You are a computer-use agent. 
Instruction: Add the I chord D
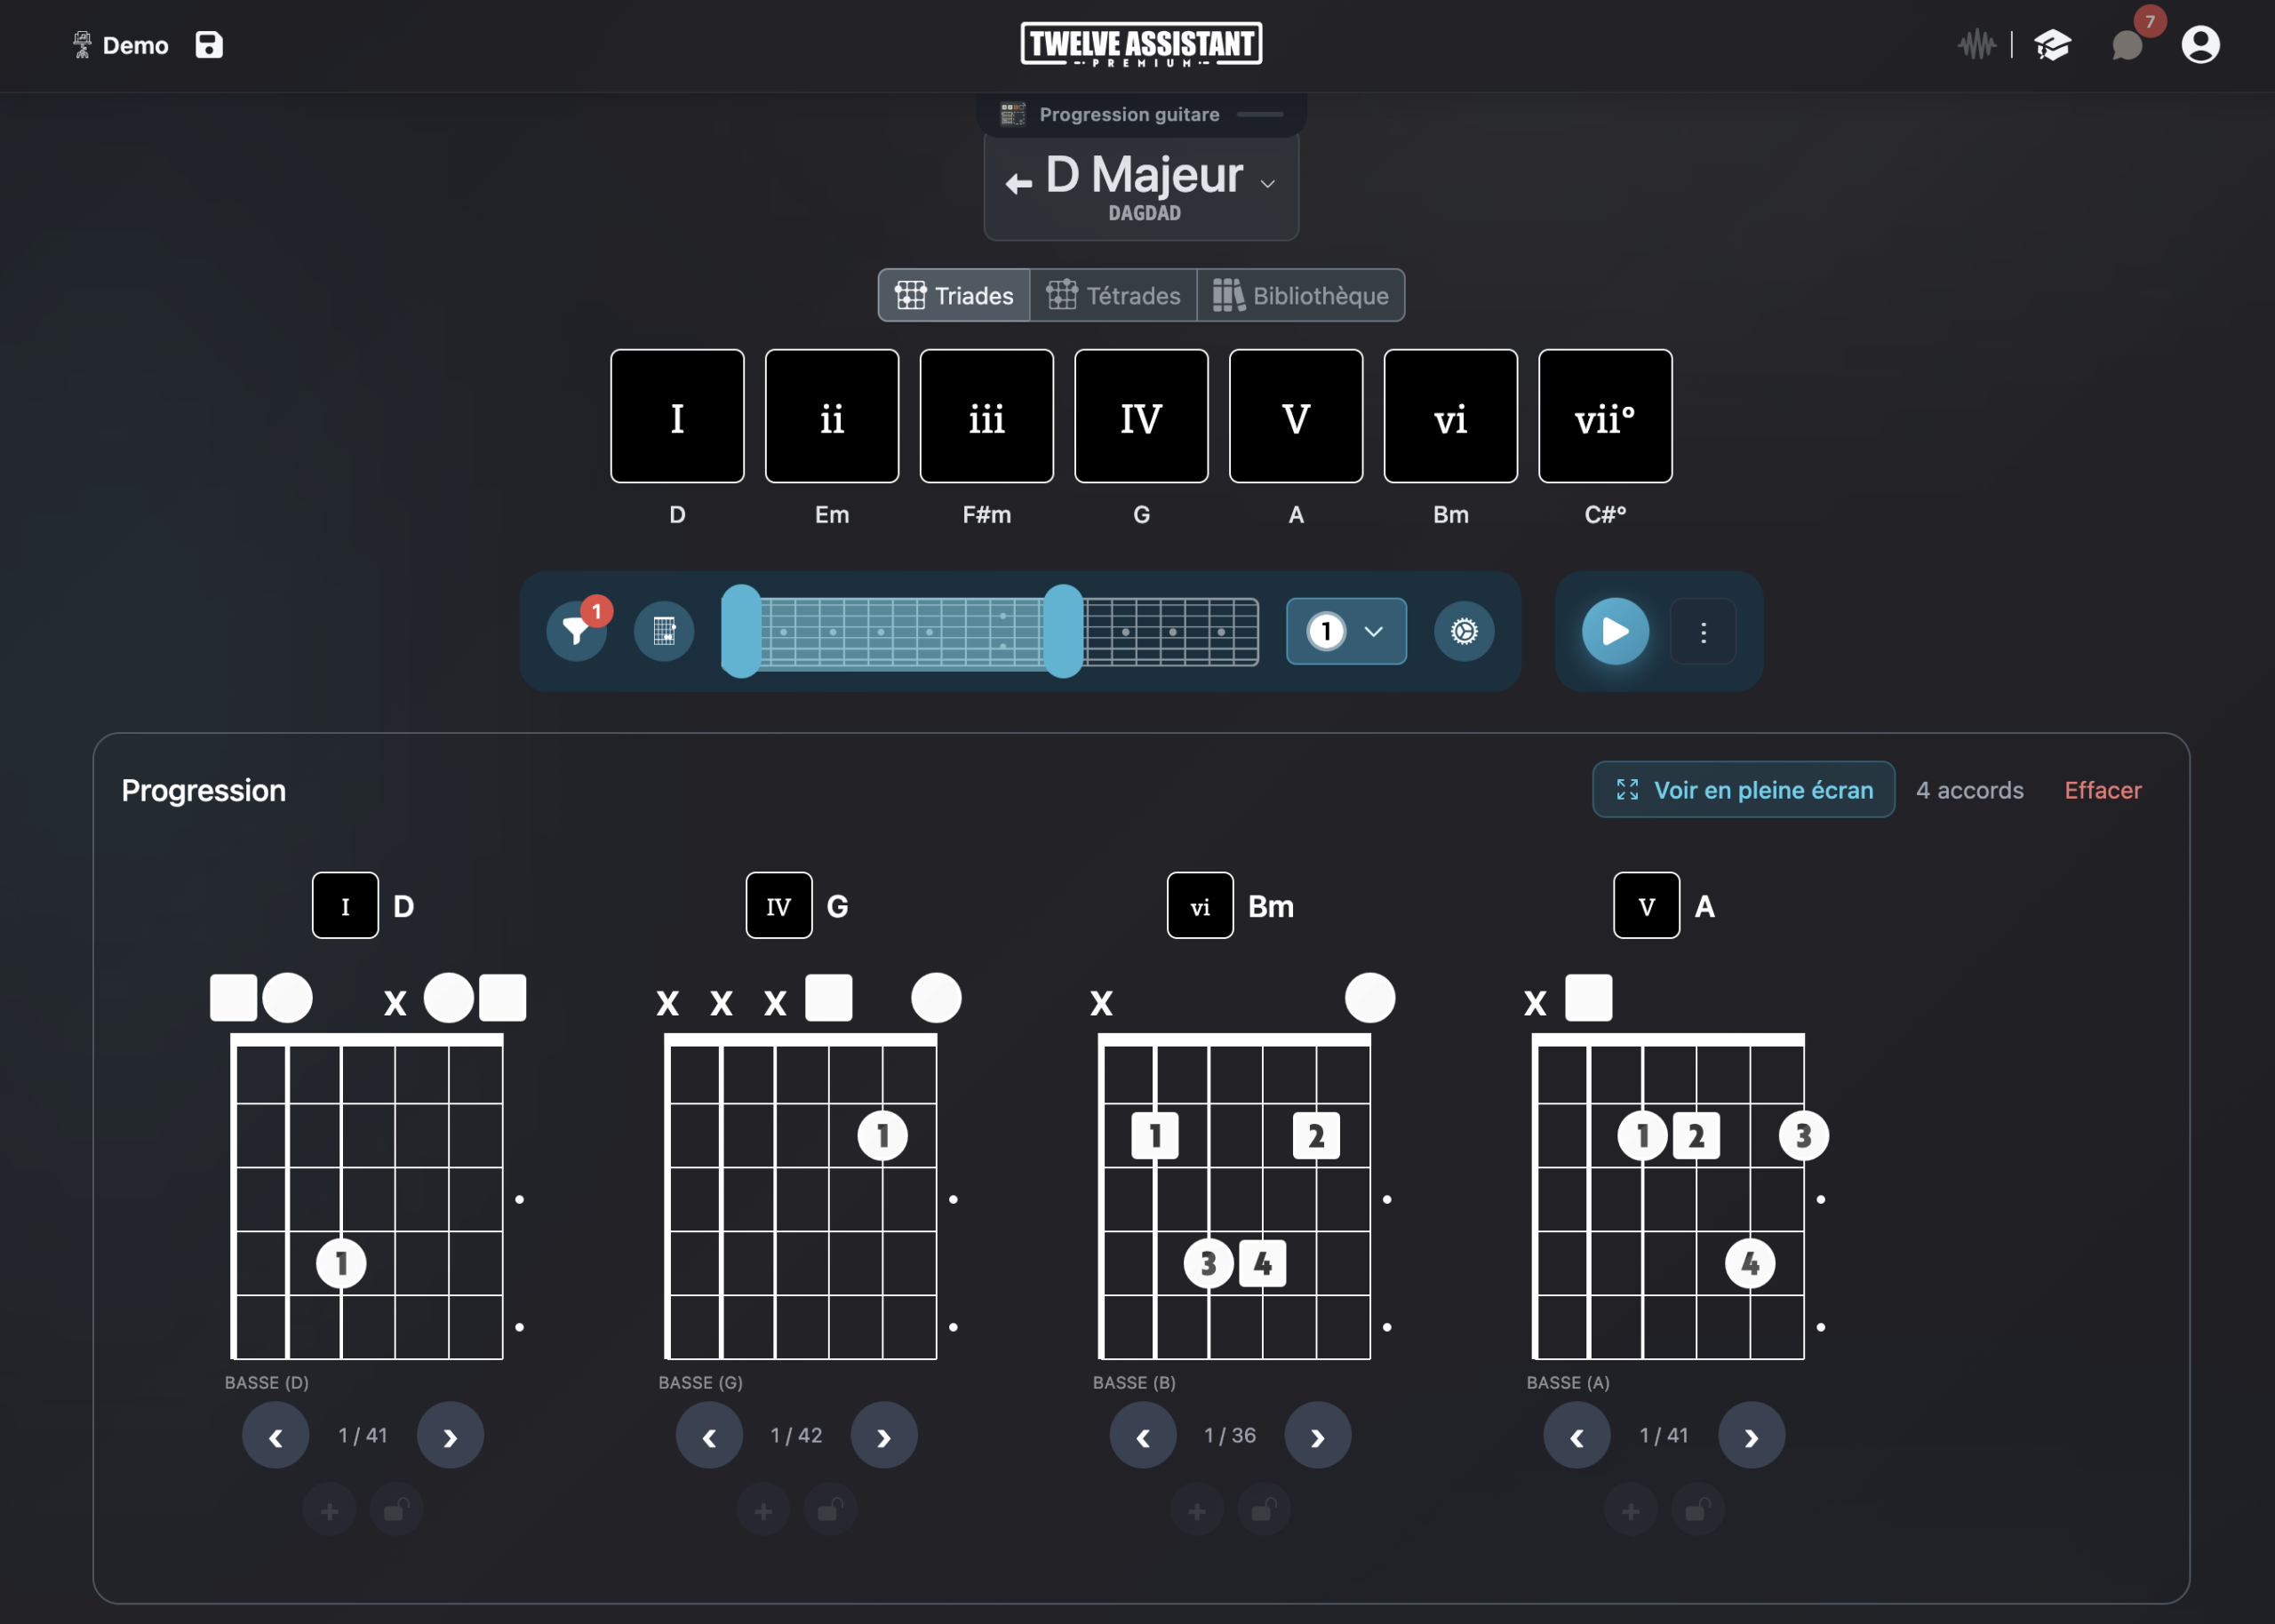tap(677, 416)
